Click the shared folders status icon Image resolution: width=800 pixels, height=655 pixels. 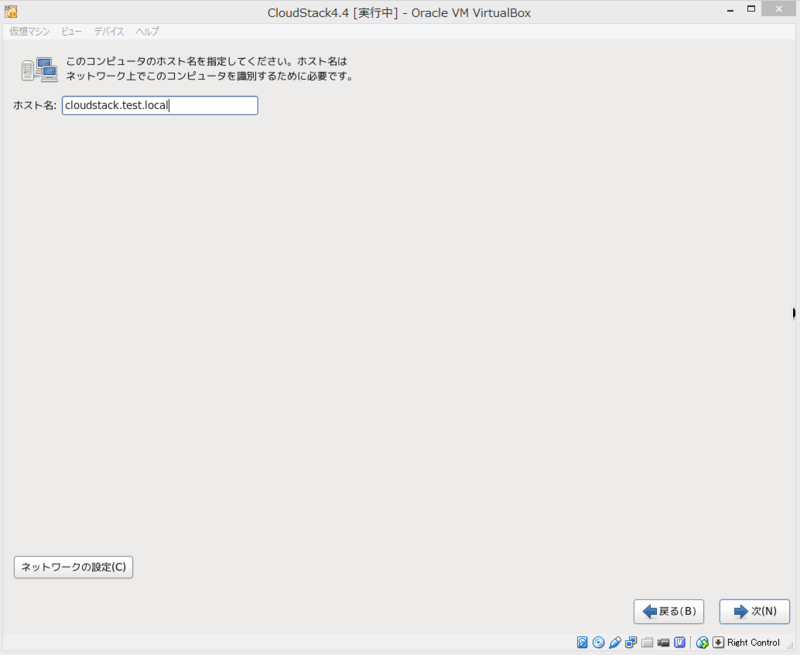coord(645,642)
